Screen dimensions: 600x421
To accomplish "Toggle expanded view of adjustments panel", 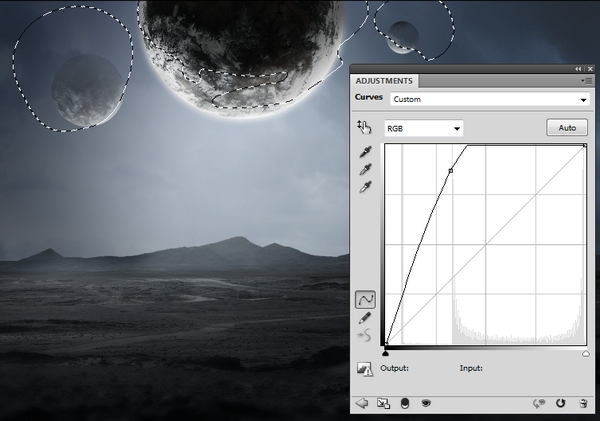I will click(x=382, y=403).
